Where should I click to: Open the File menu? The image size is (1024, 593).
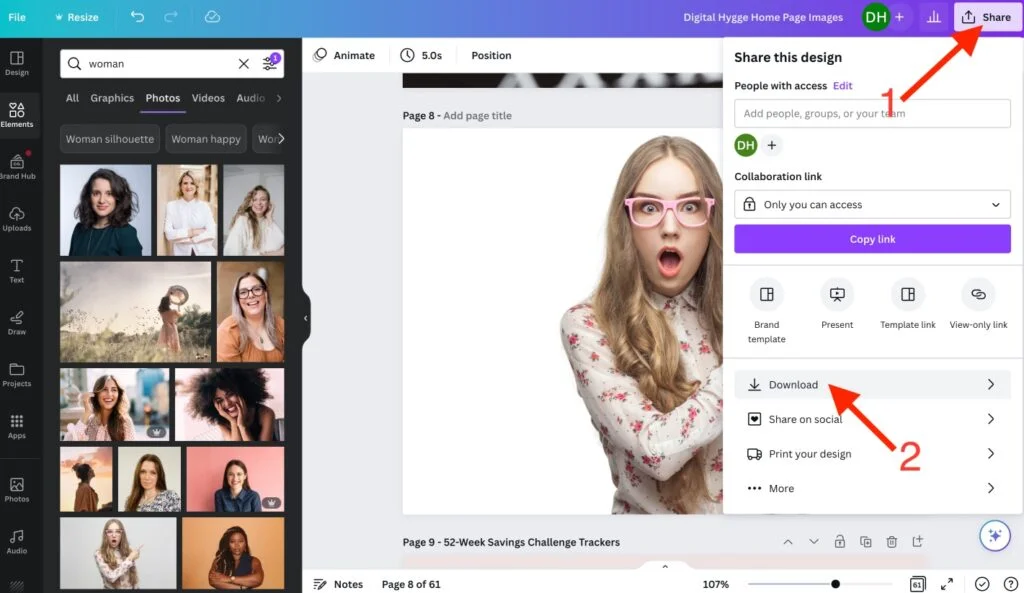pyautogui.click(x=17, y=17)
